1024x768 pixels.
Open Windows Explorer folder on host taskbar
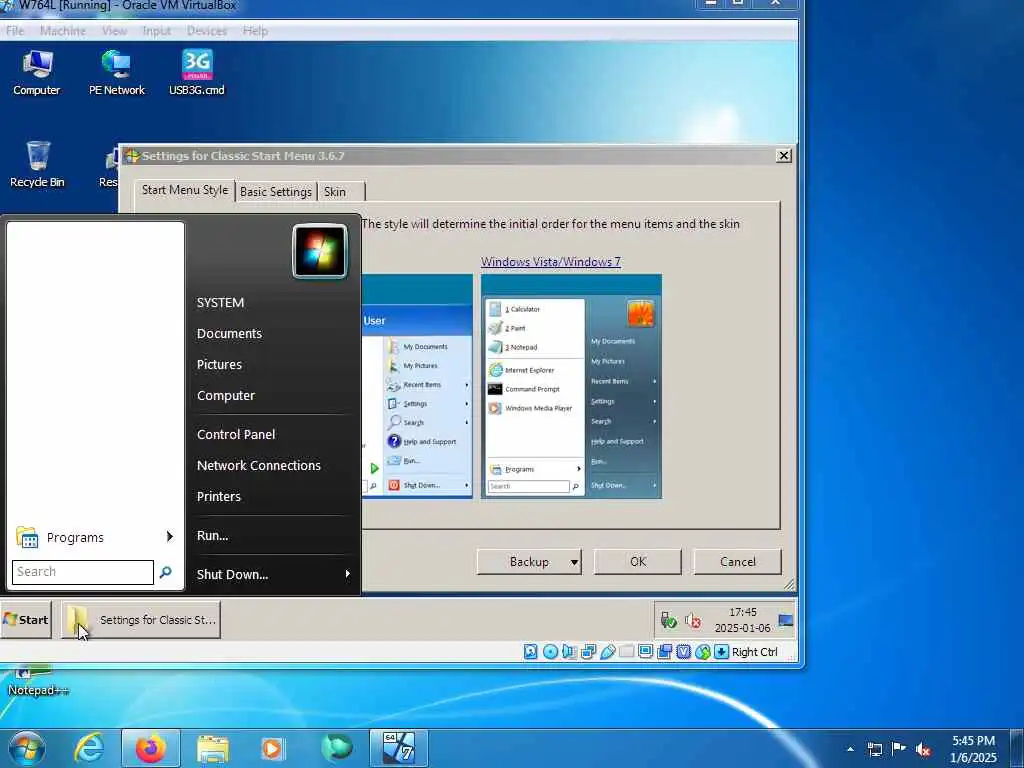coord(212,748)
